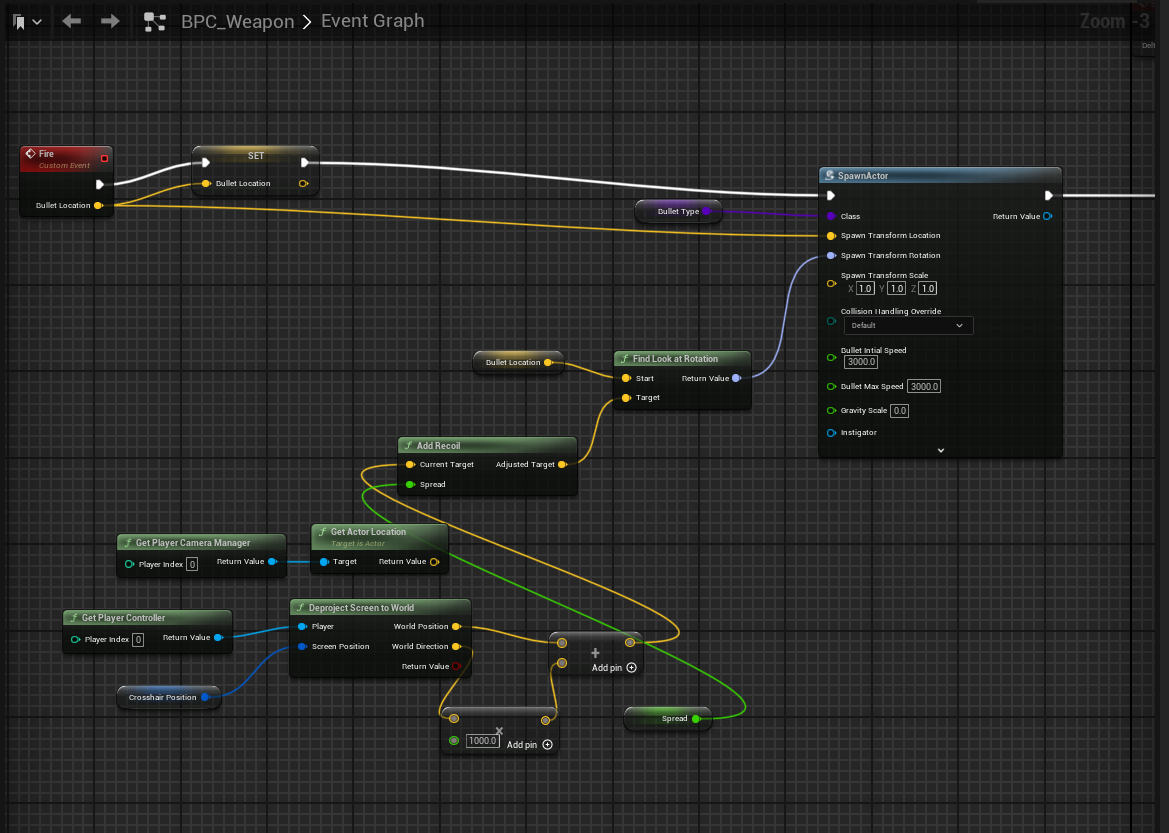Click Add pin on the addition node
The image size is (1169, 833).
[614, 667]
